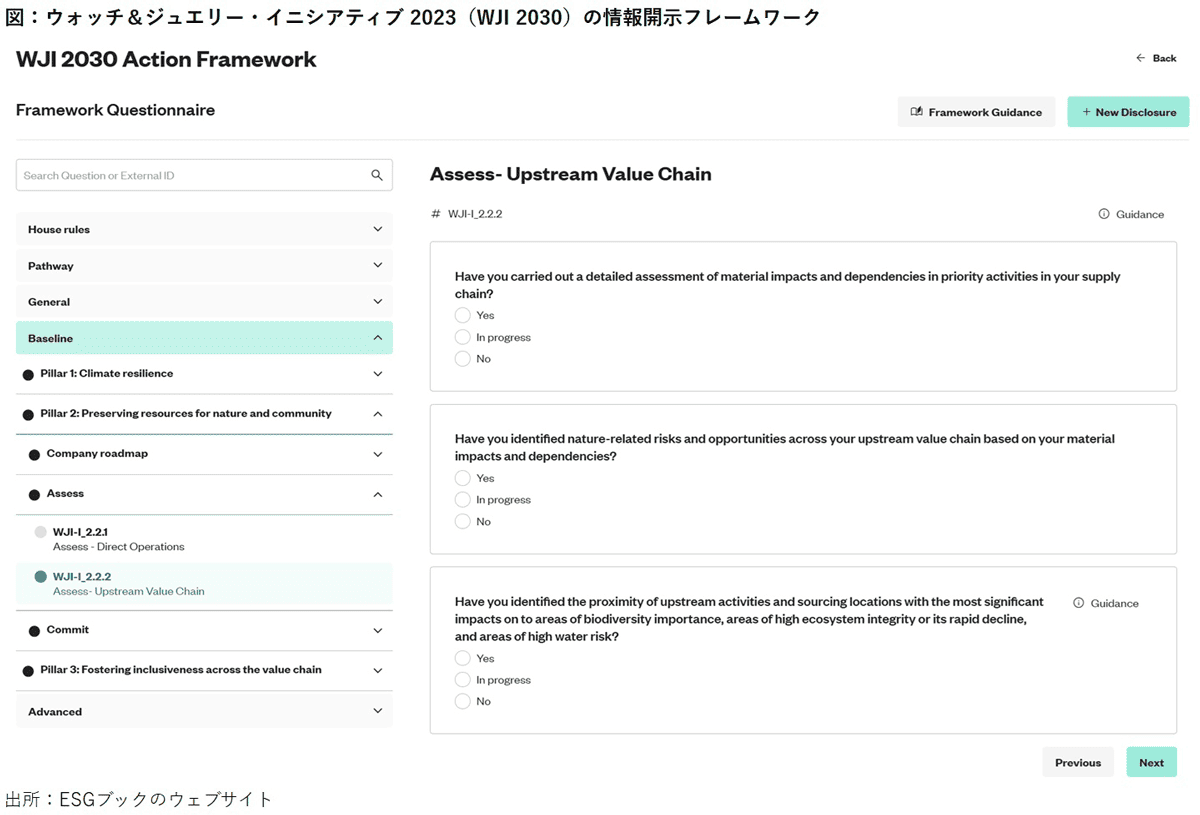1200x815 pixels.
Task: Click the grey status dot of WJI-I_2.2.1
Action: pyautogui.click(x=40, y=532)
